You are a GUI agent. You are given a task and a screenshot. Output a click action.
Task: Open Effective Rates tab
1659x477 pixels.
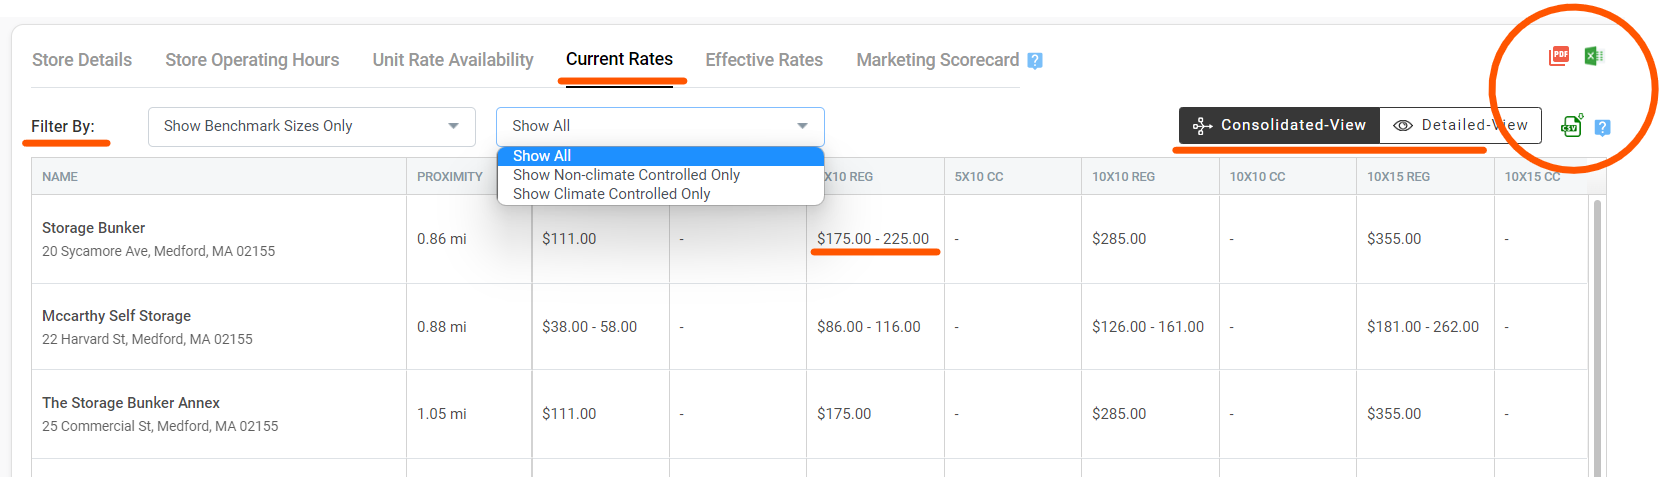point(764,60)
